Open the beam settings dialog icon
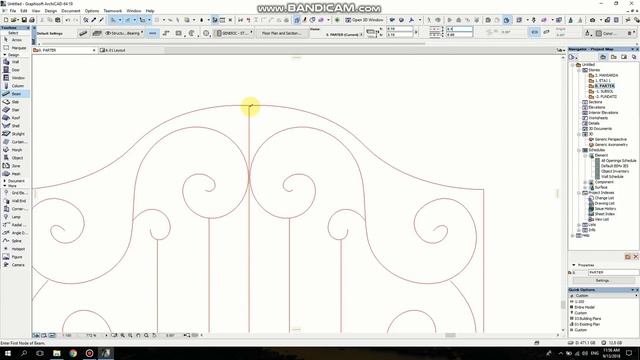Image resolution: width=640 pixels, height=360 pixels. pos(83,33)
